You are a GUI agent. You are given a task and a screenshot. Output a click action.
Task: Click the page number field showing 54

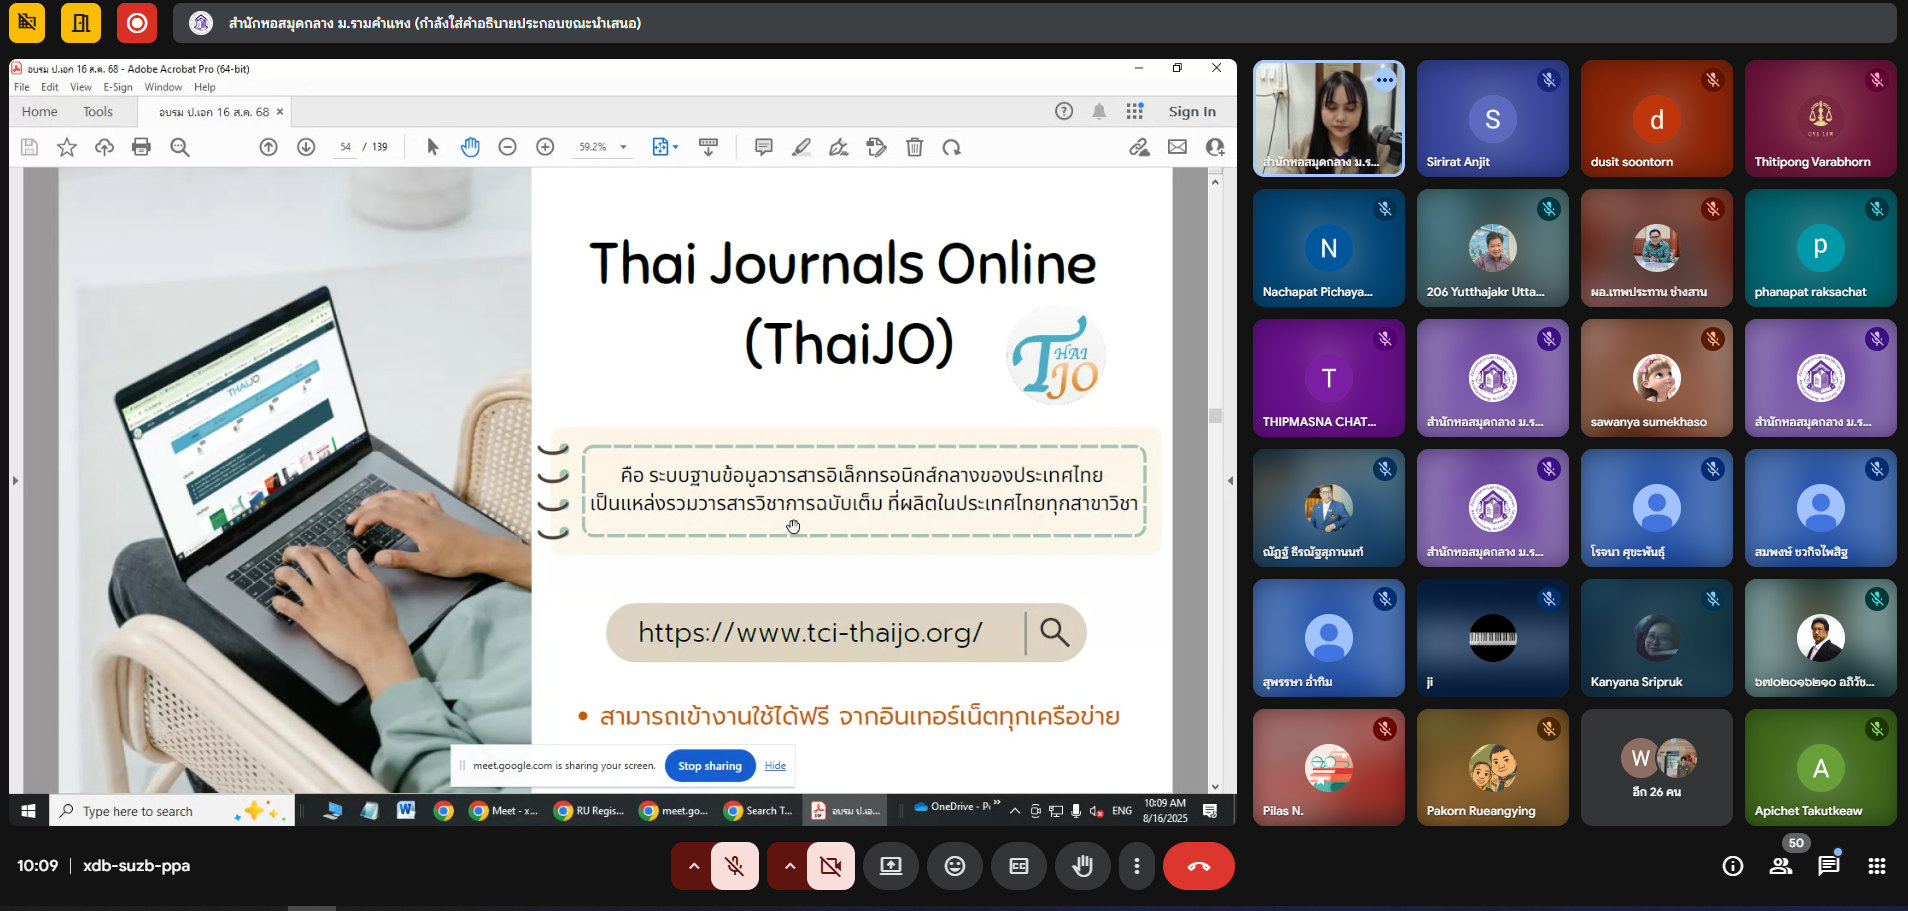(x=345, y=147)
